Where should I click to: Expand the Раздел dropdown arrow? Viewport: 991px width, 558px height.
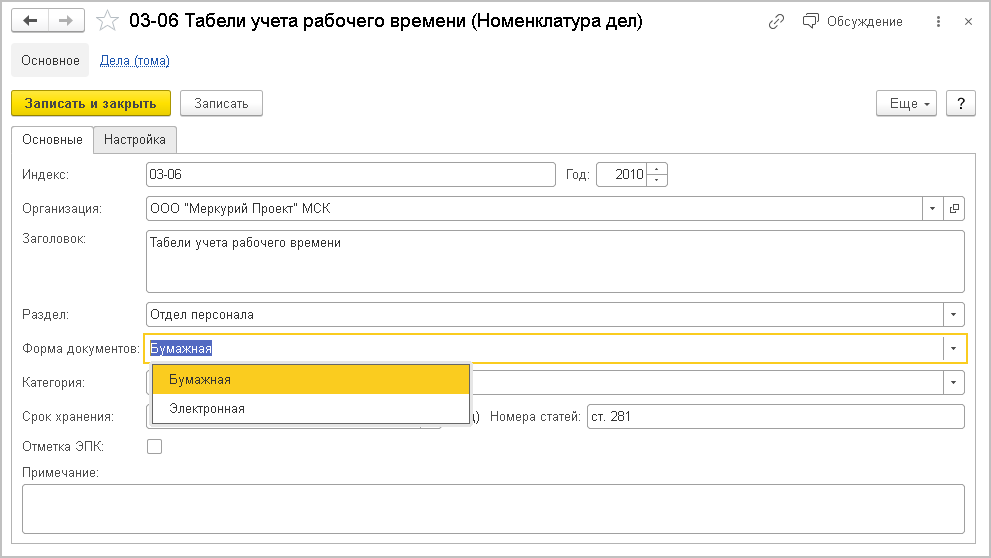point(954,315)
